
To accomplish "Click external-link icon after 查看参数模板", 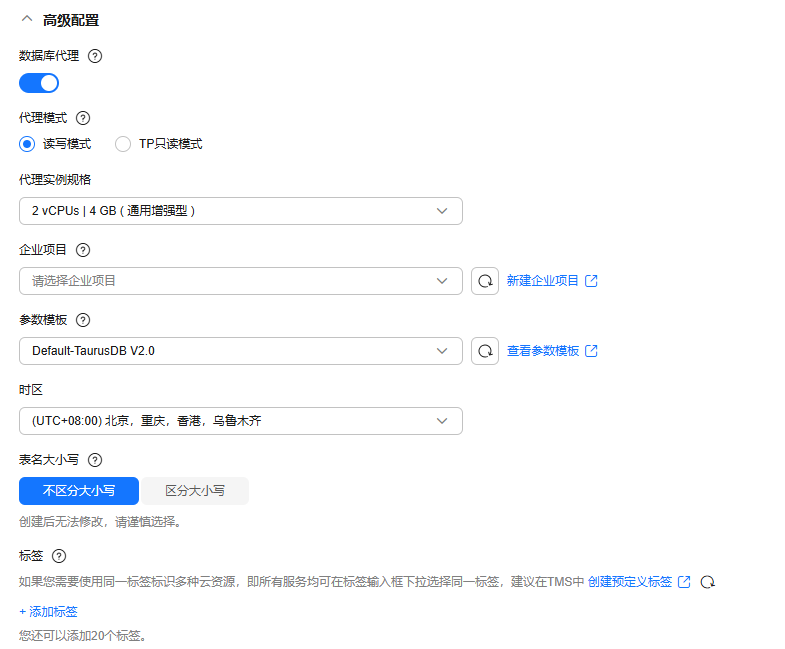I will pyautogui.click(x=591, y=351).
